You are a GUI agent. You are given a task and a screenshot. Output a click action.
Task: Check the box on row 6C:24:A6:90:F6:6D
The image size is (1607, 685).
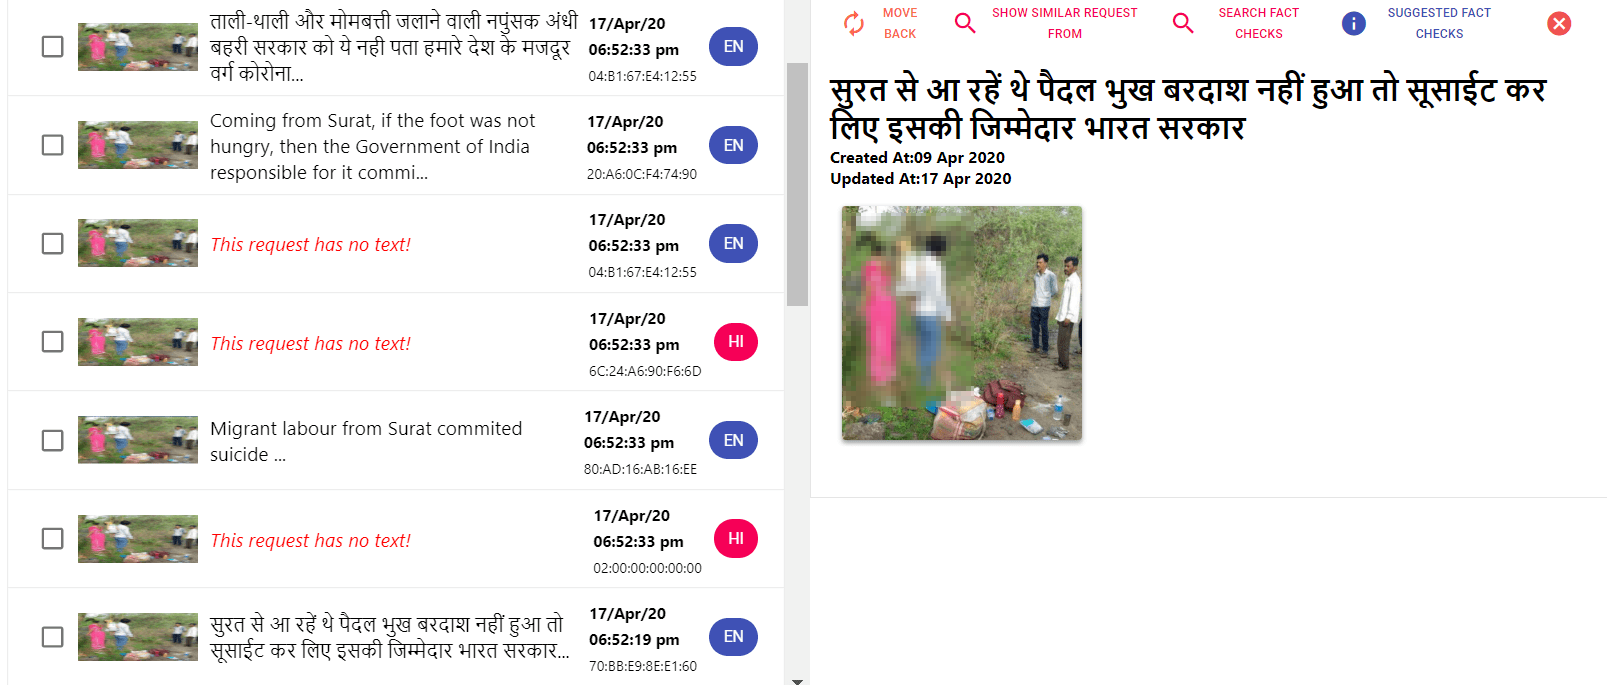tap(53, 342)
